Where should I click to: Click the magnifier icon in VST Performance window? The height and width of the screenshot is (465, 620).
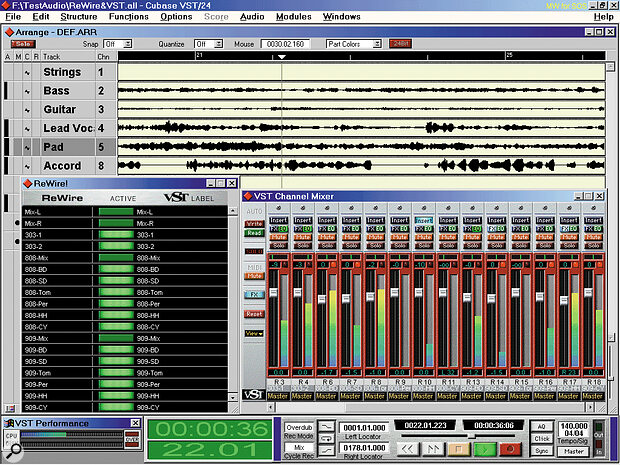click(x=15, y=450)
